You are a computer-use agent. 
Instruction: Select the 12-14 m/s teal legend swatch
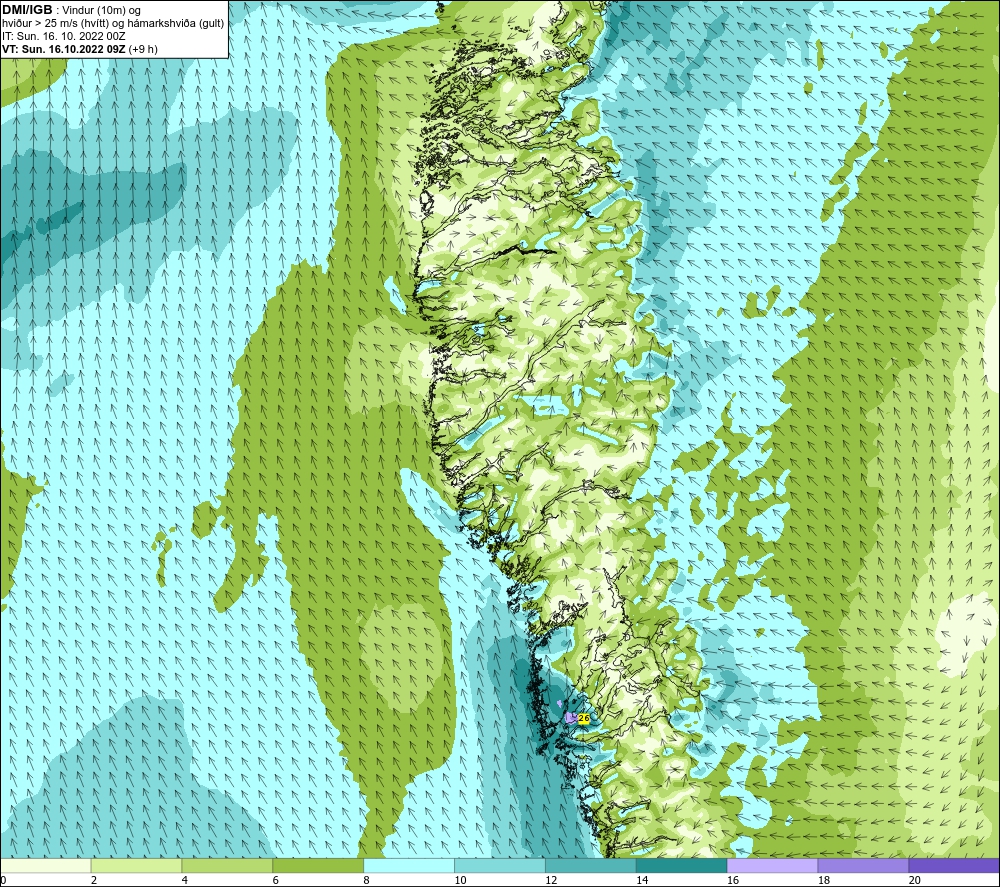591,866
